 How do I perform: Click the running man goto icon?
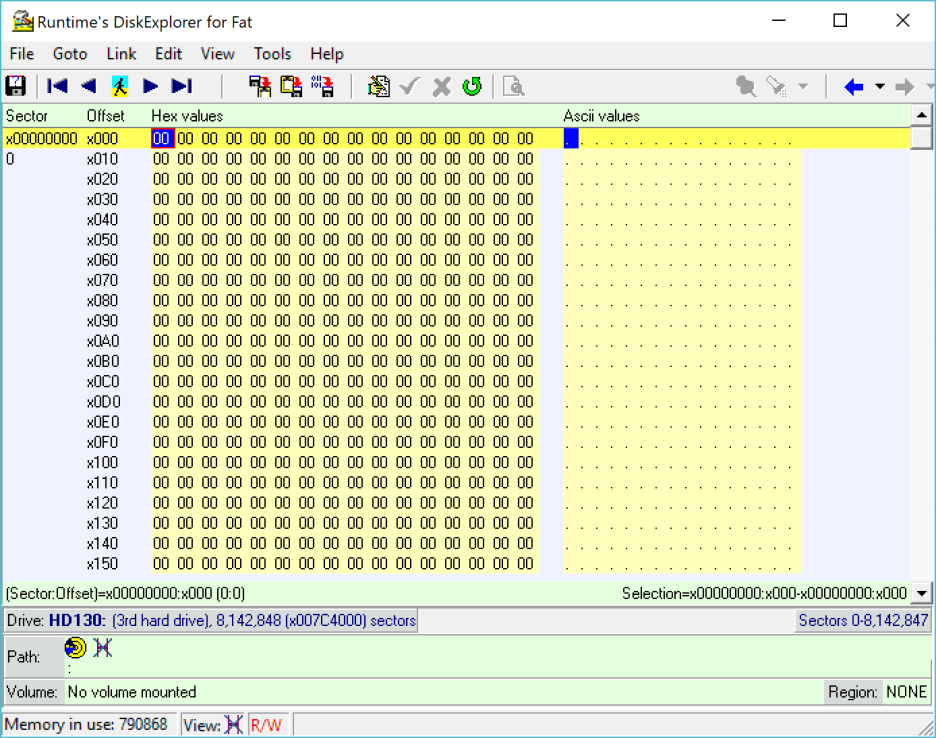[x=120, y=86]
